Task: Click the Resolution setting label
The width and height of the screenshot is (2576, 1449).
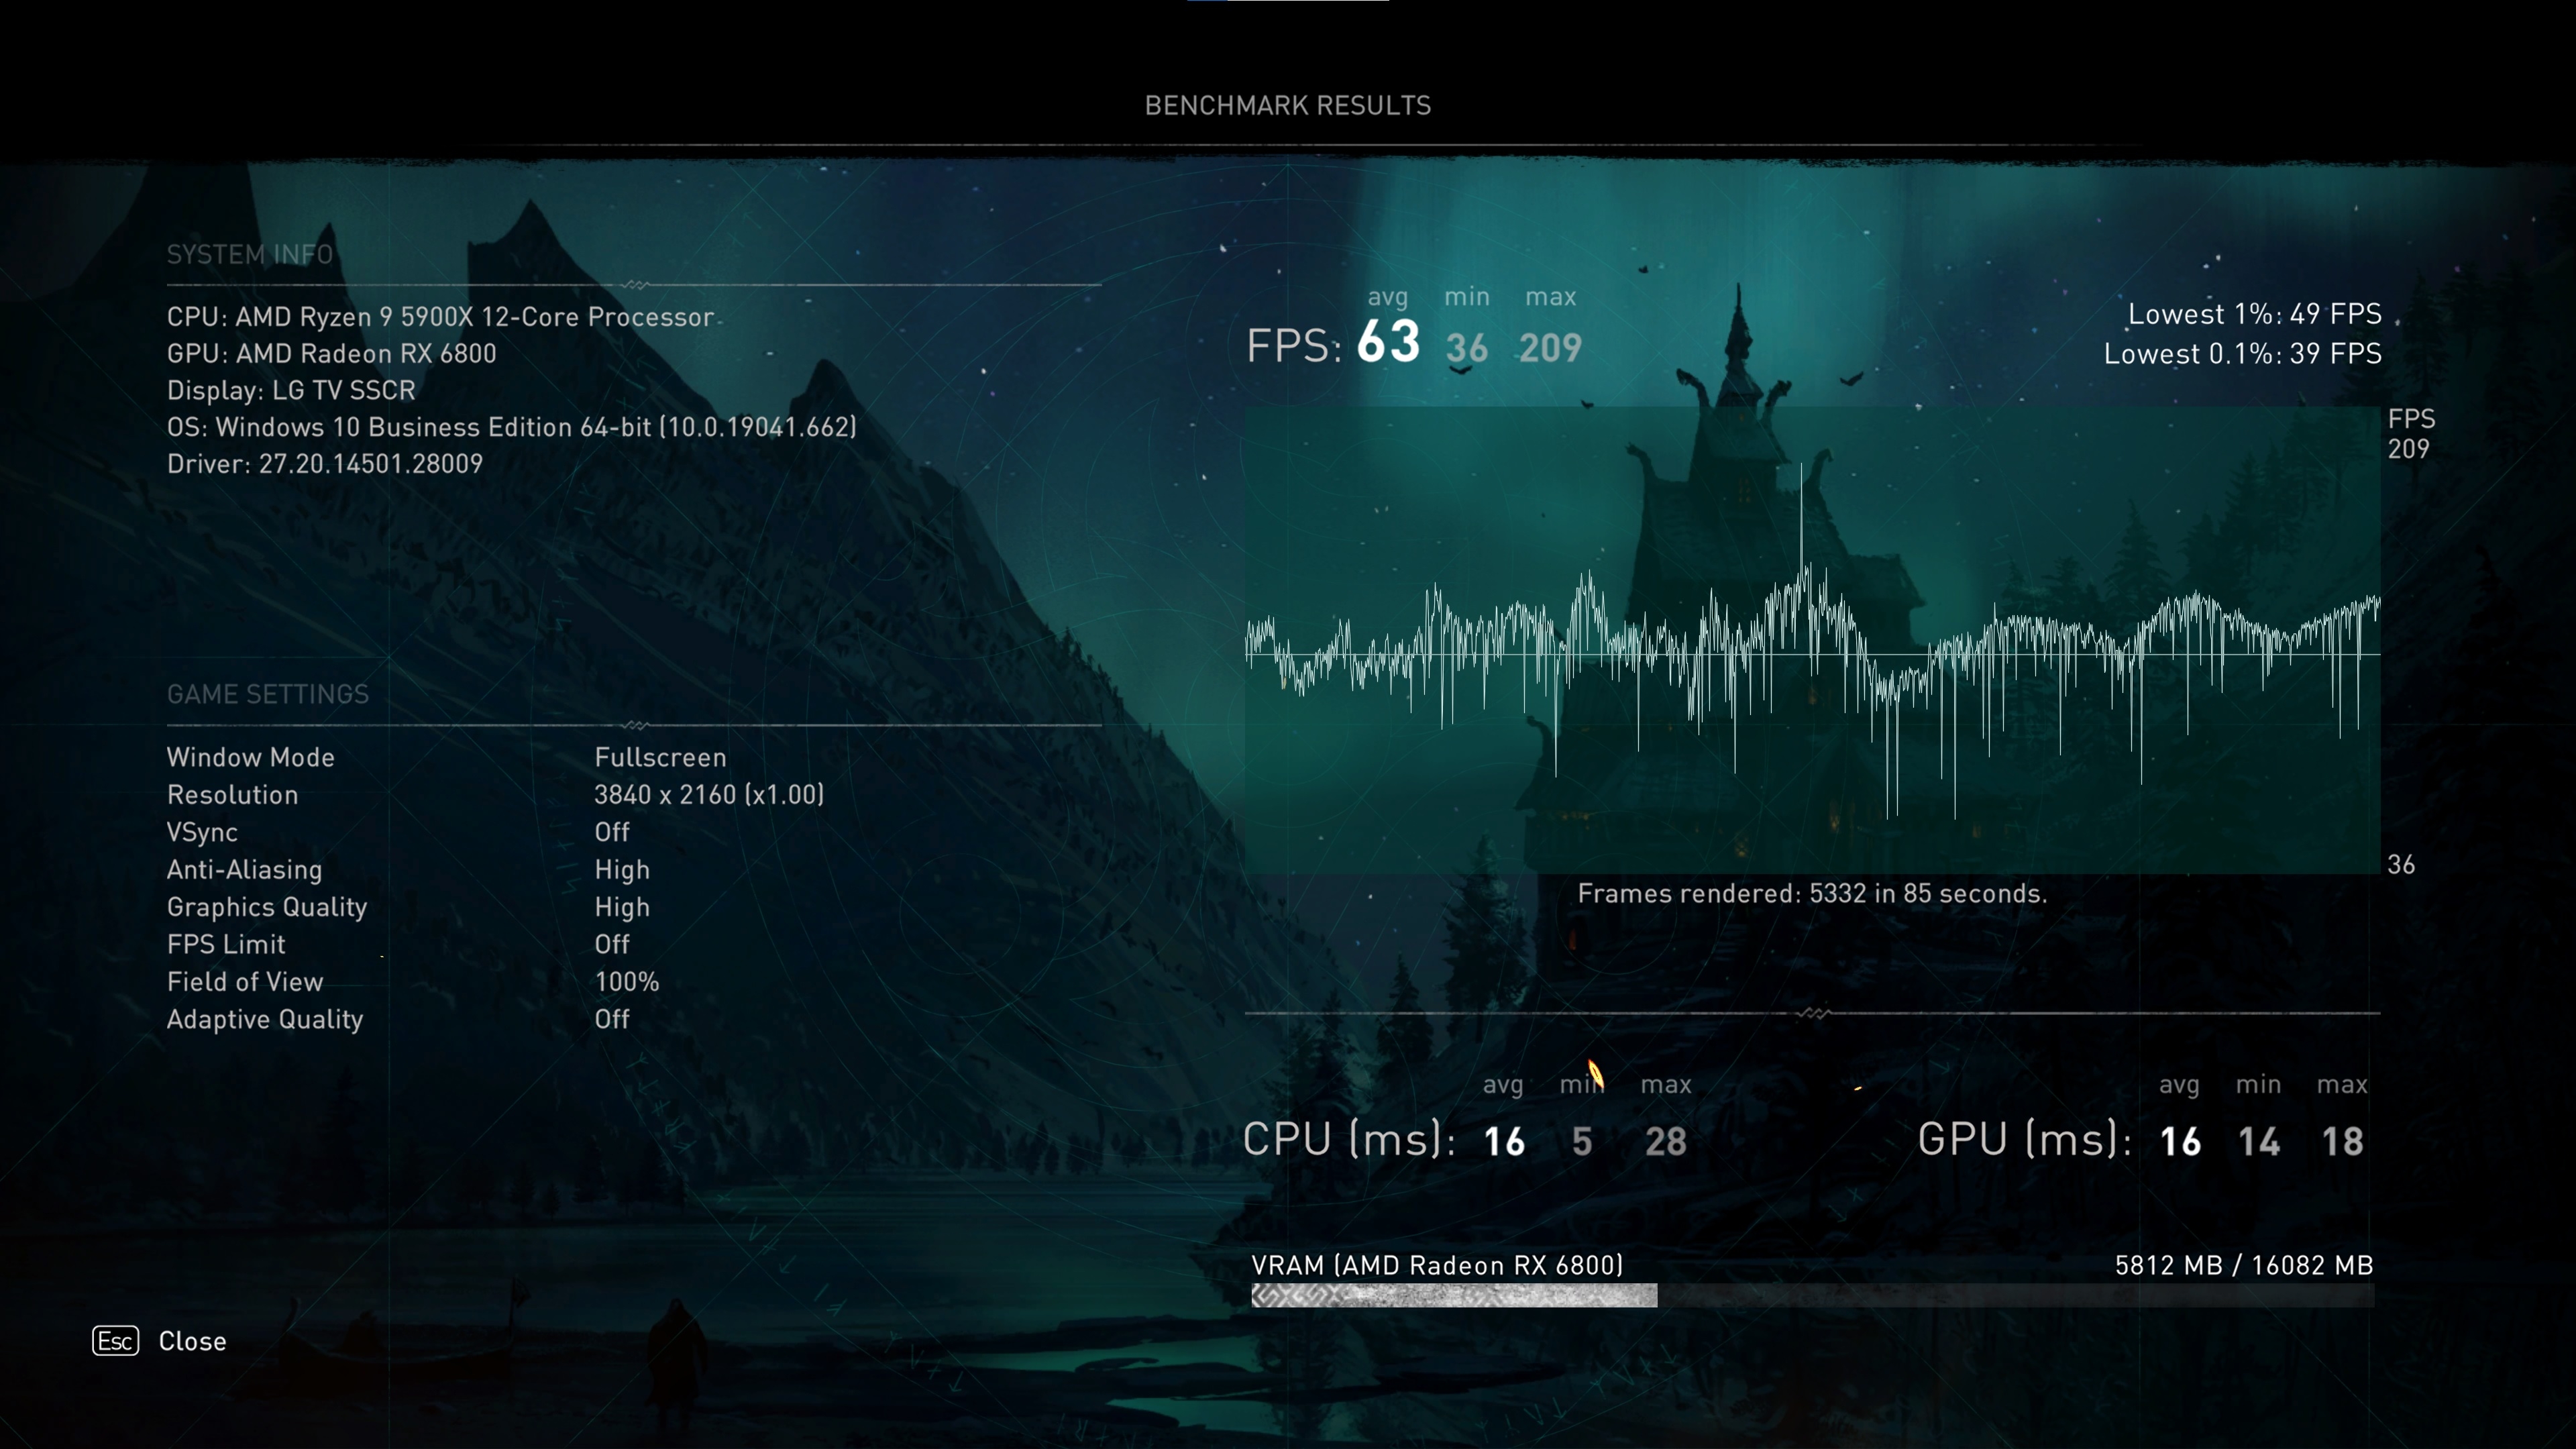Action: (232, 795)
